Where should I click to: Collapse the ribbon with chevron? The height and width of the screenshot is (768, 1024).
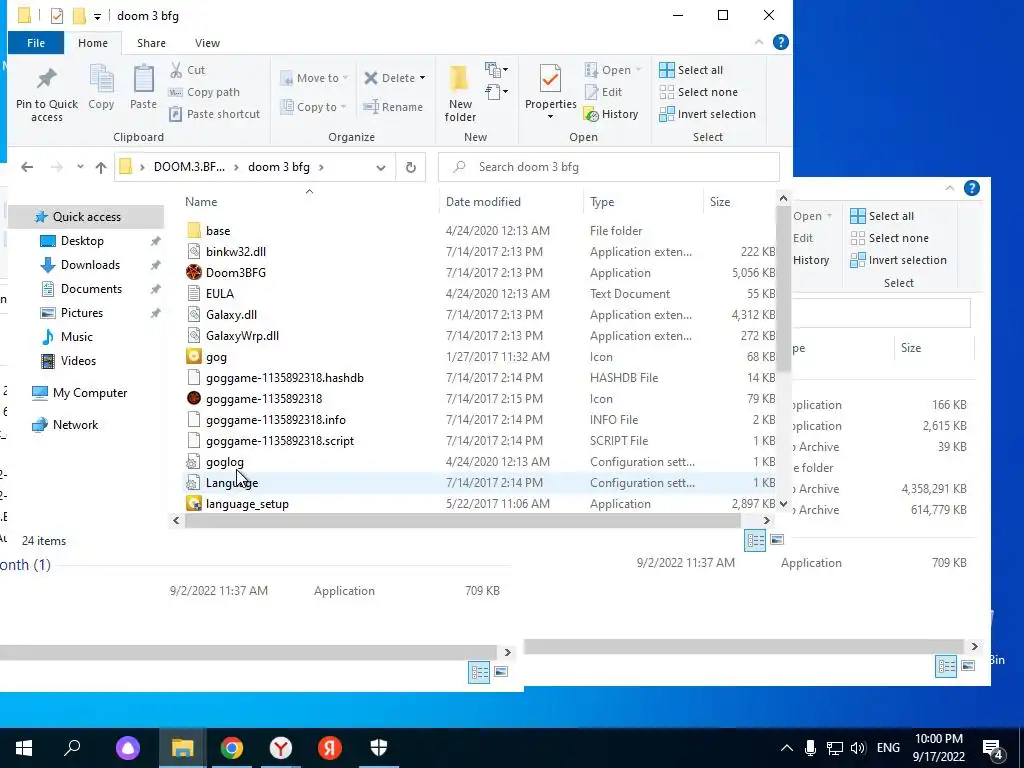[x=758, y=42]
